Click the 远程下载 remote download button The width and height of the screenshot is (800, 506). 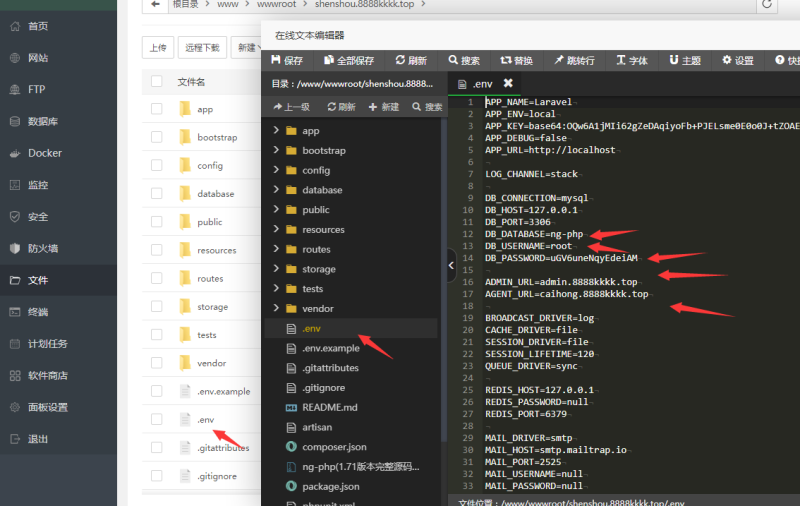coord(202,47)
